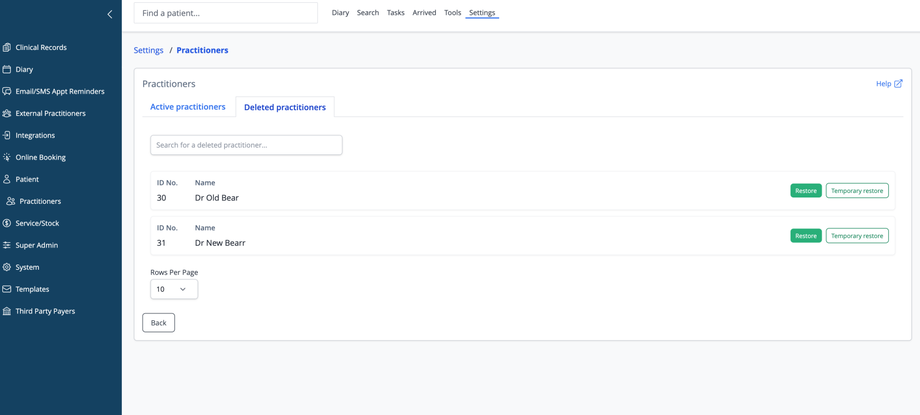Viewport: 920px width, 415px height.
Task: Switch to the Active practitioners tab
Action: [x=188, y=107]
